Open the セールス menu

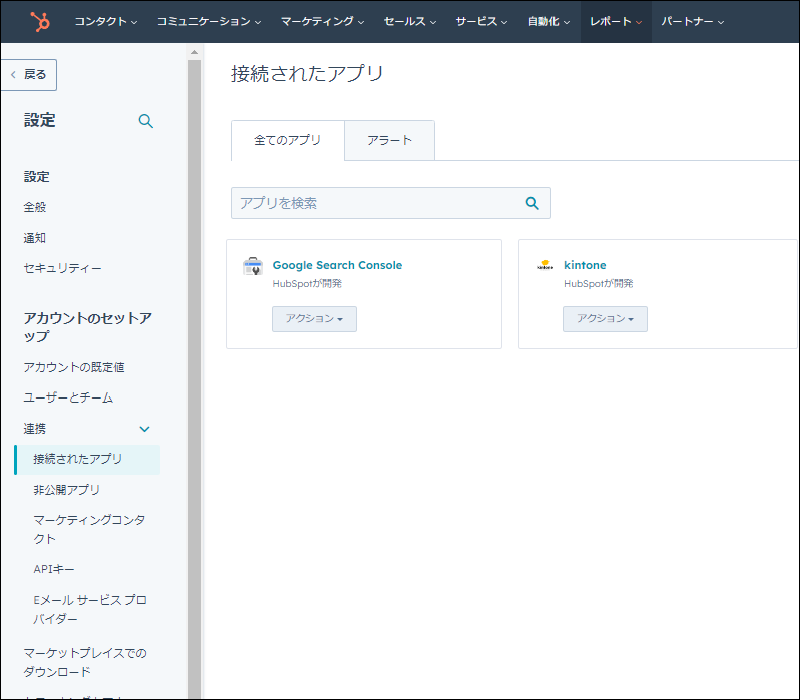[410, 21]
